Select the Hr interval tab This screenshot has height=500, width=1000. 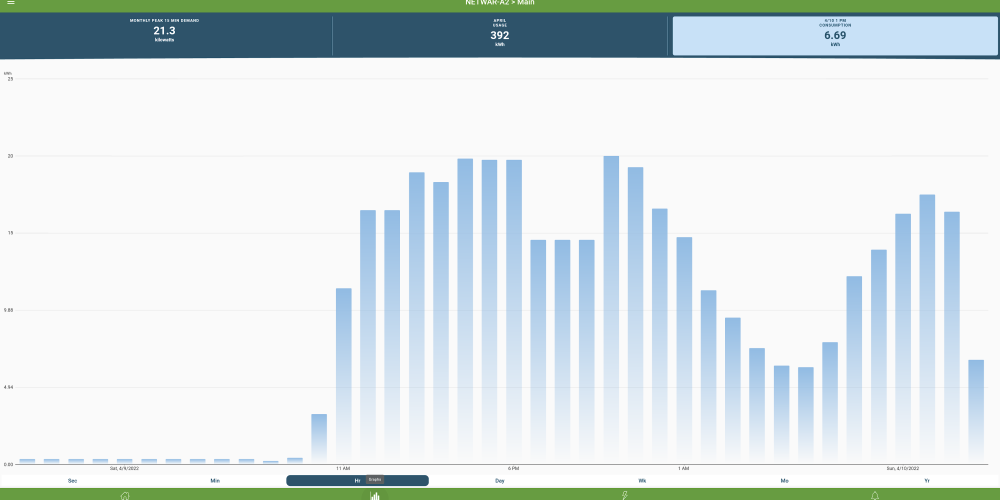[x=357, y=481]
